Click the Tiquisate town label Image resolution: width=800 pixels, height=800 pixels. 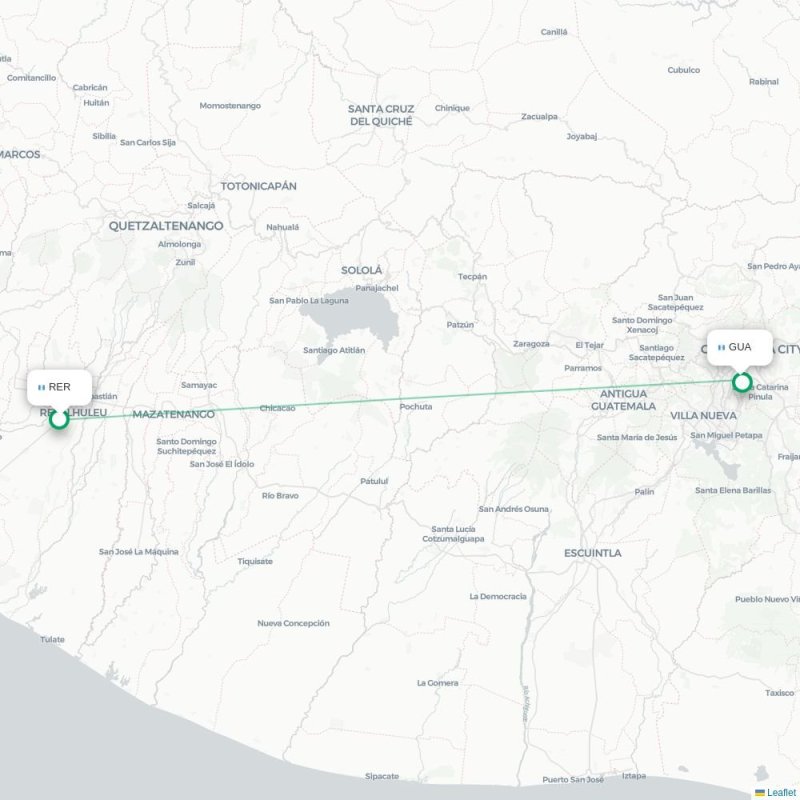(x=255, y=561)
